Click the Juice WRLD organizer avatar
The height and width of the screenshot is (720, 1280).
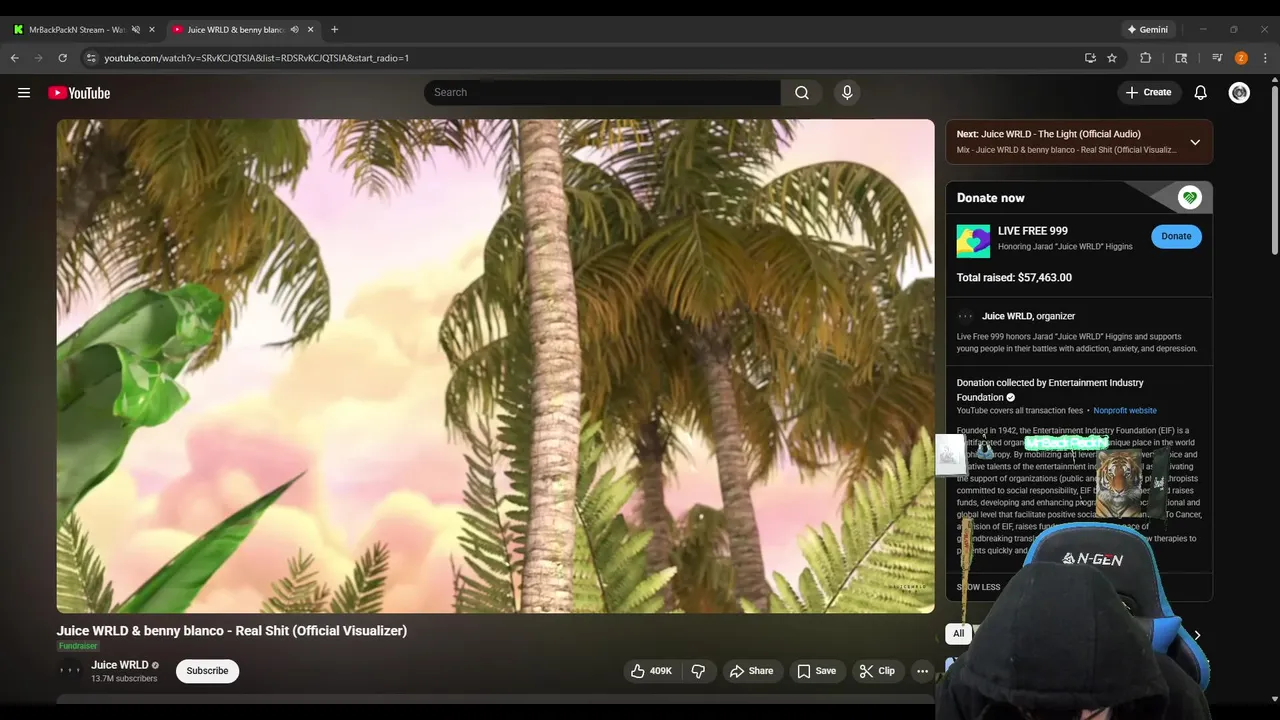(x=965, y=316)
